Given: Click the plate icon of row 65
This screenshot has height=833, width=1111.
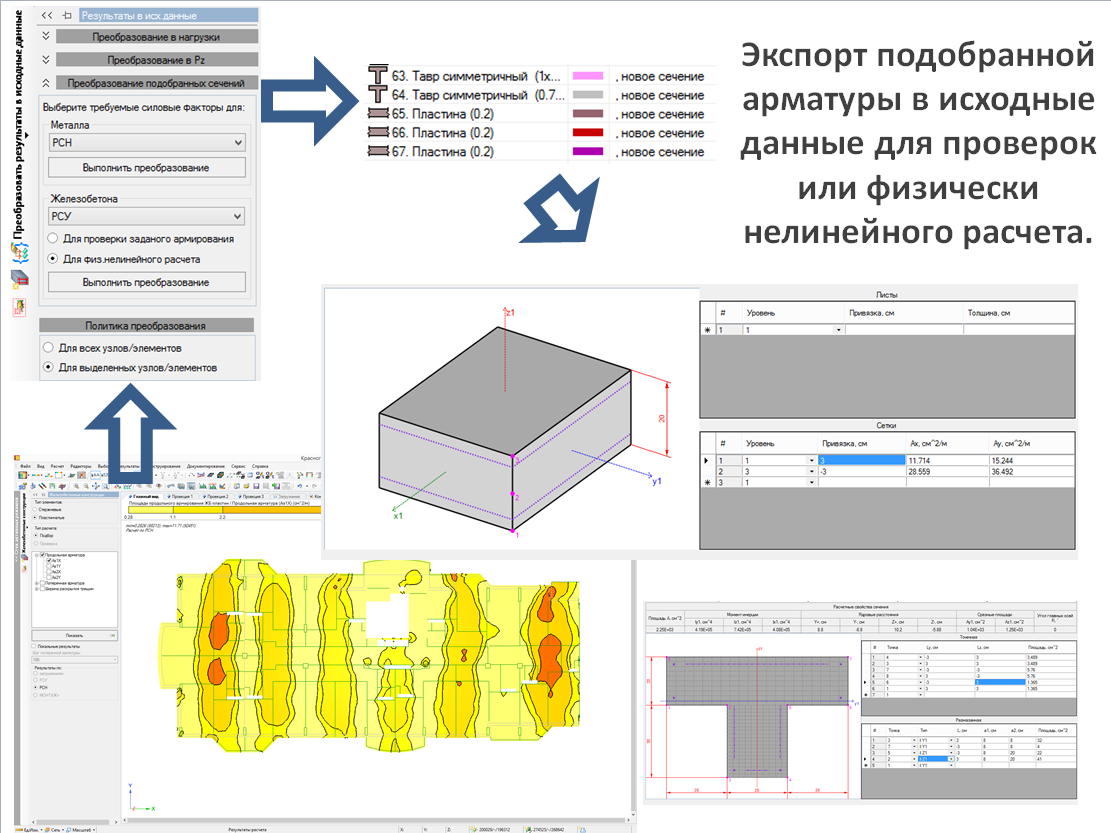Looking at the screenshot, I should pos(378,113).
